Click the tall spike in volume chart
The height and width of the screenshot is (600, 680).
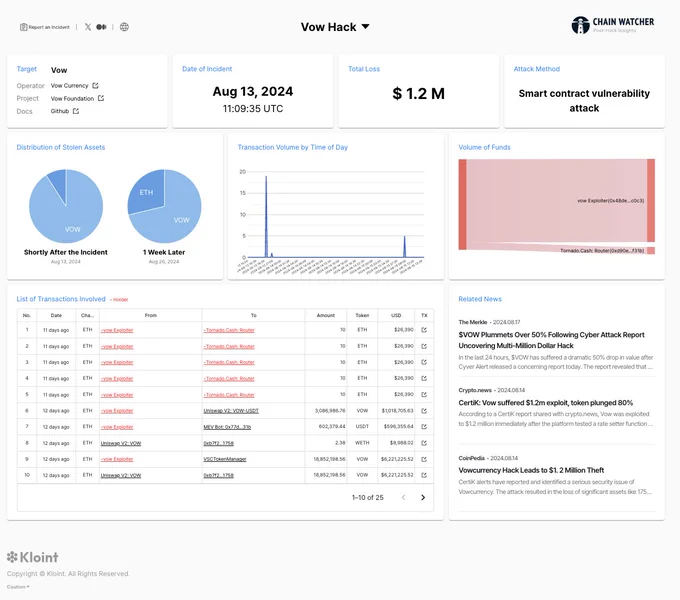(x=266, y=215)
